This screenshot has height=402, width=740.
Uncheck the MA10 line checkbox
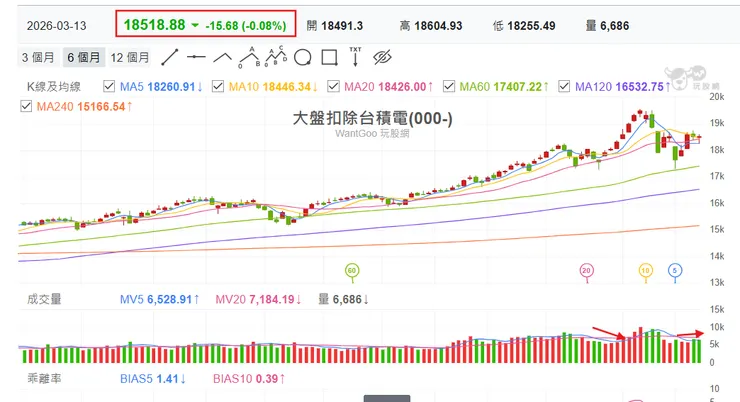point(218,86)
